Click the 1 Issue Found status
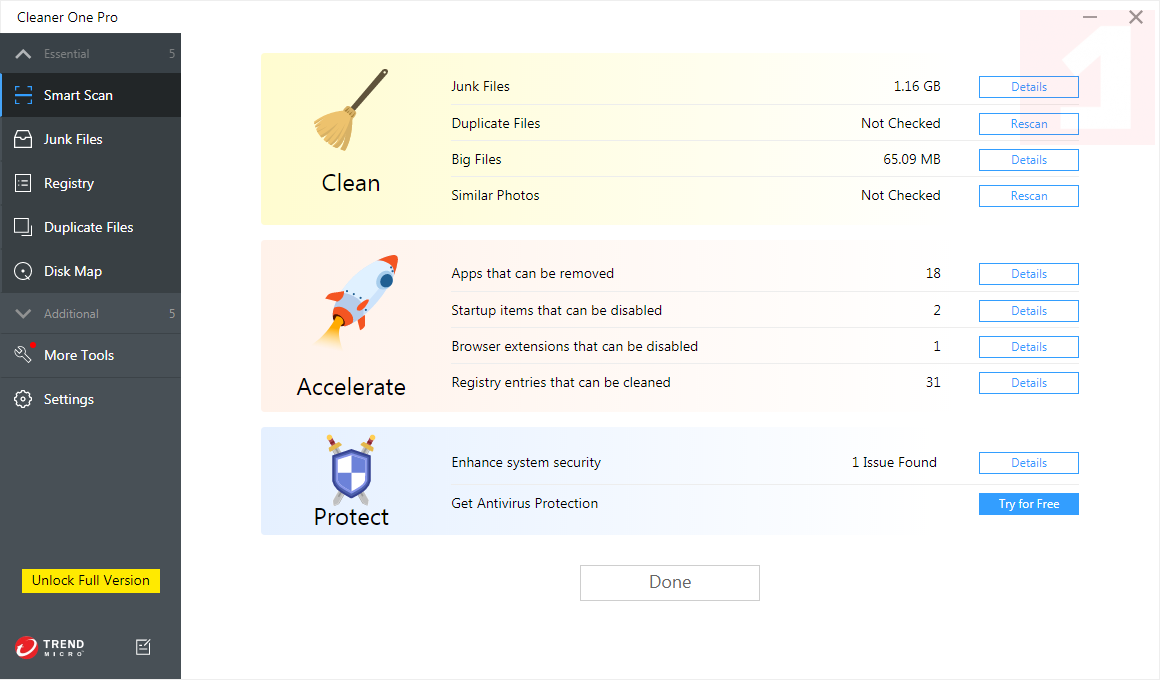Viewport: 1160px width, 680px height. (x=894, y=462)
